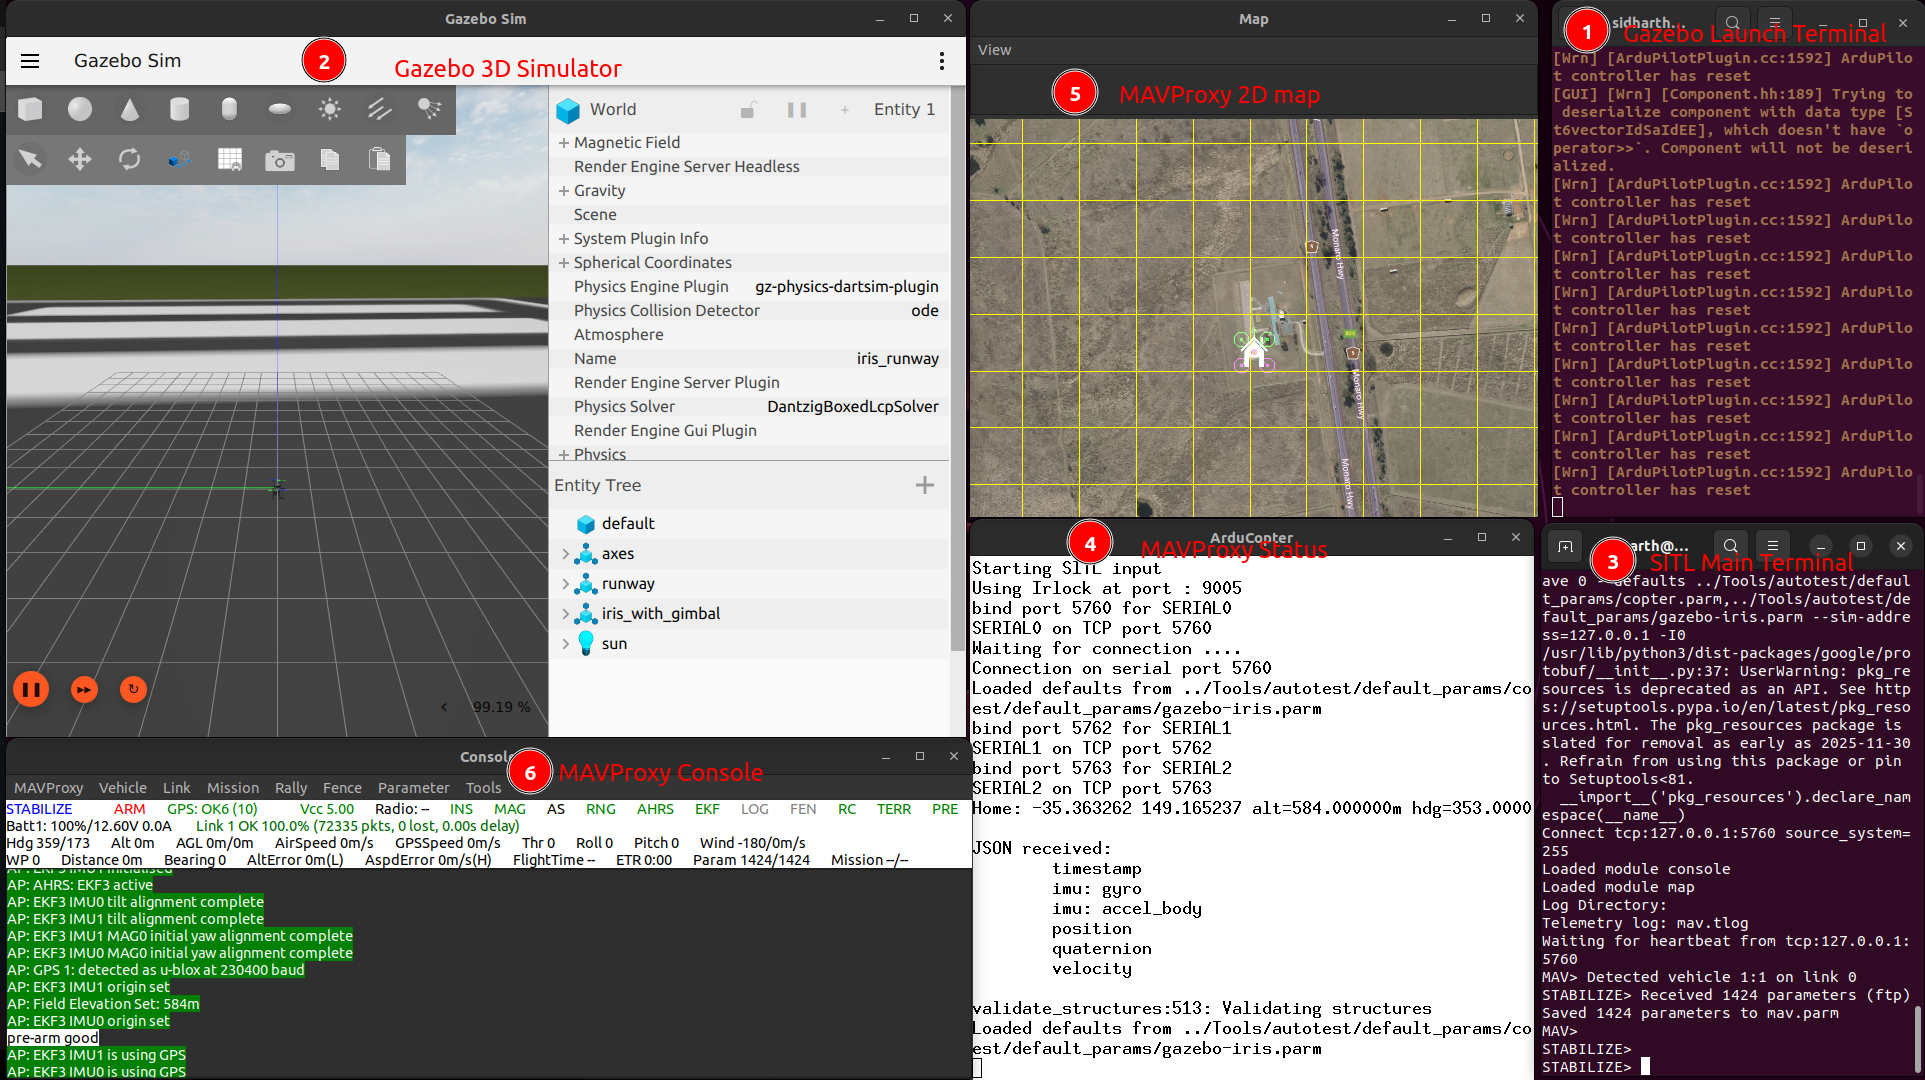Viewport: 1925px width, 1080px height.
Task: Open the View menu in Map window
Action: [x=994, y=49]
